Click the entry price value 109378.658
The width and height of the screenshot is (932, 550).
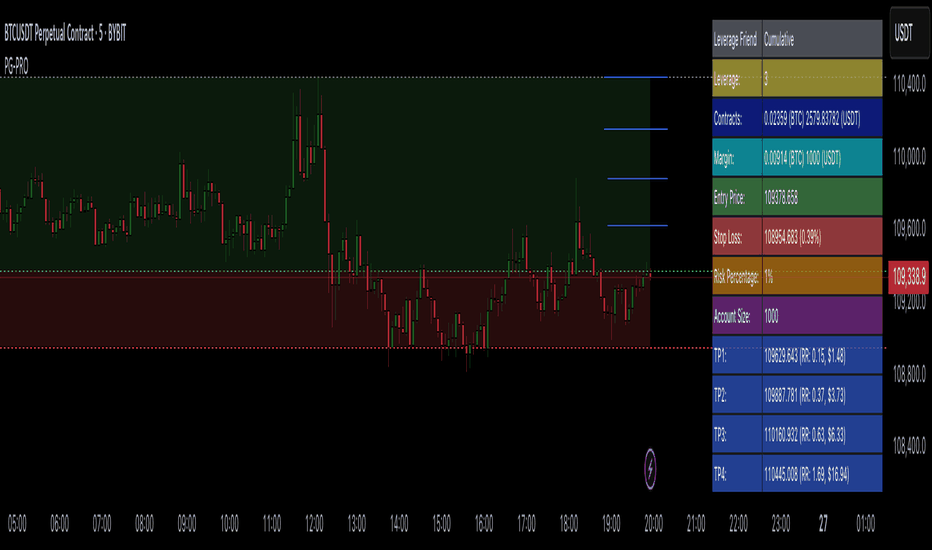(x=822, y=197)
